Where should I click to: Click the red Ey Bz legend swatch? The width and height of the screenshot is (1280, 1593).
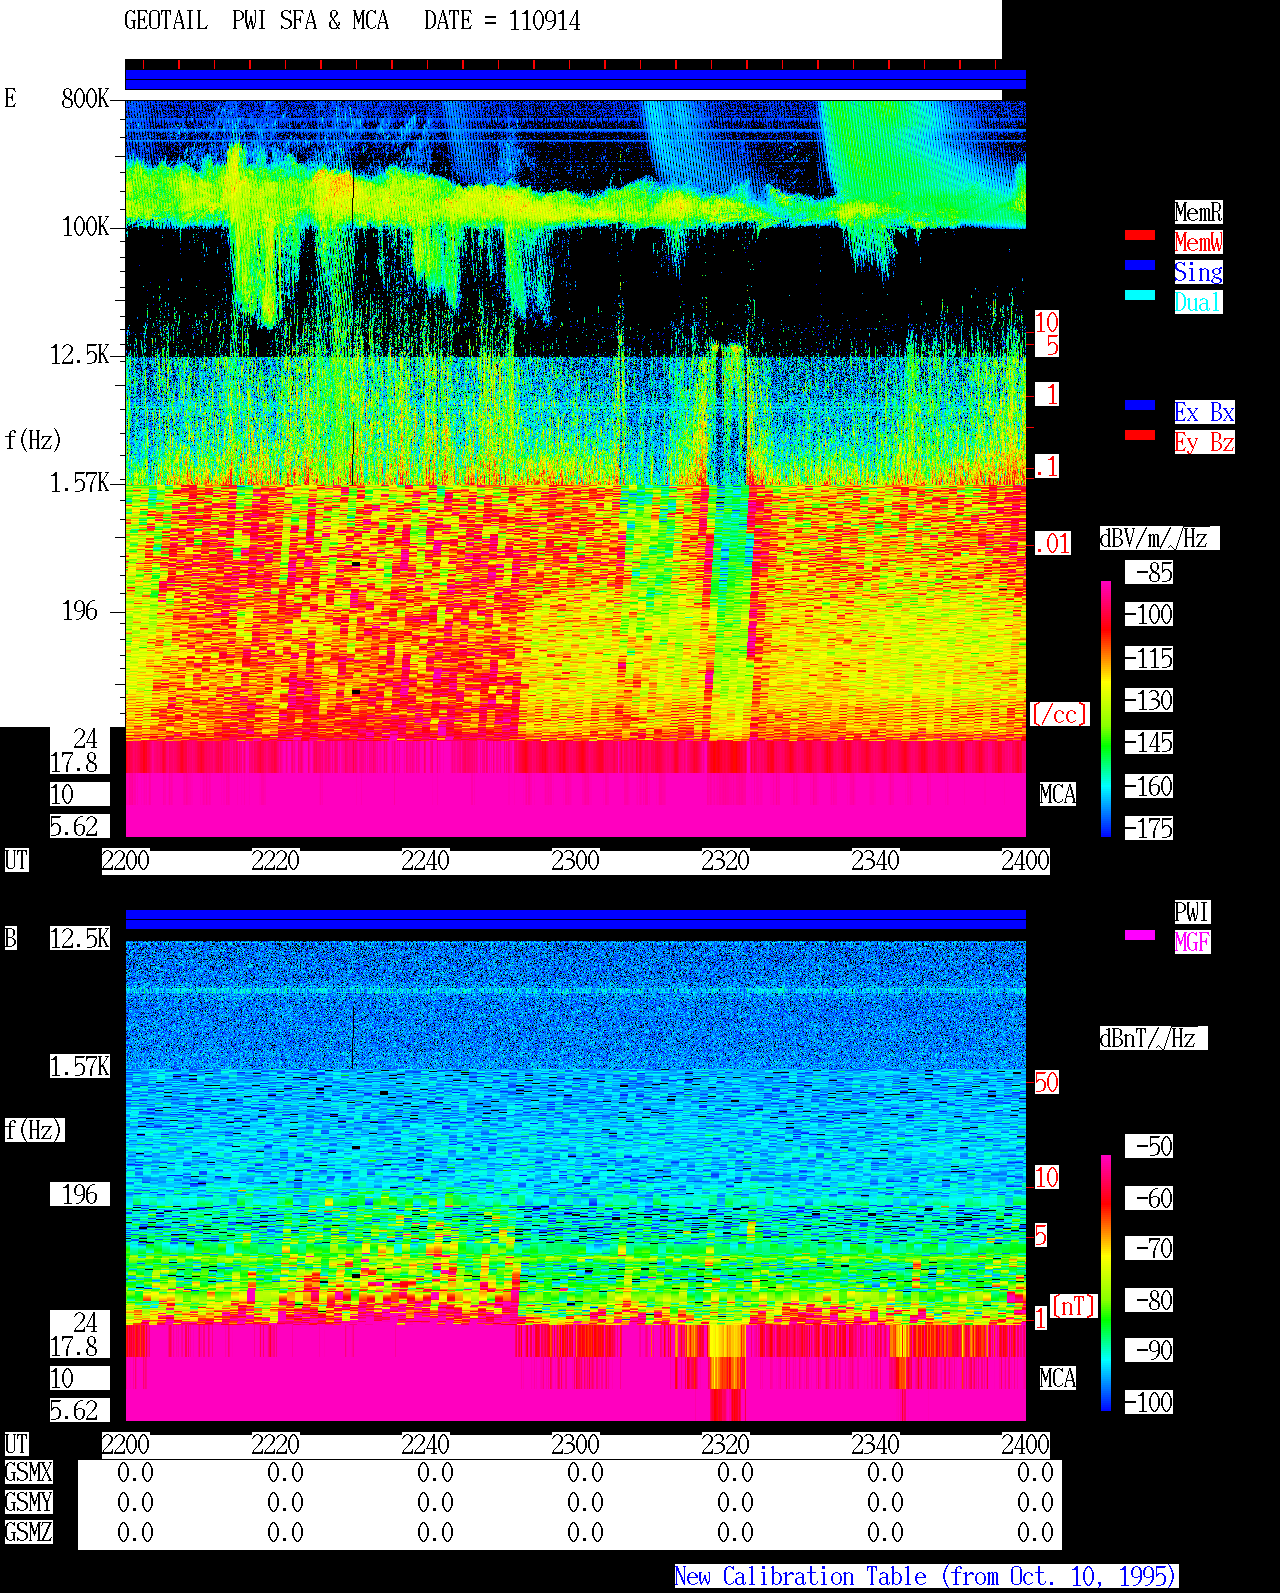1140,435
